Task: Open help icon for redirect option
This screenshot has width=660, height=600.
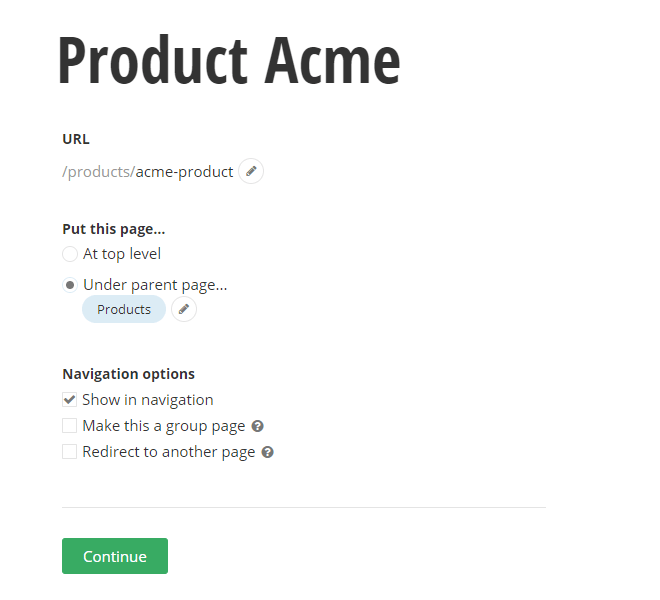Action: pos(268,452)
